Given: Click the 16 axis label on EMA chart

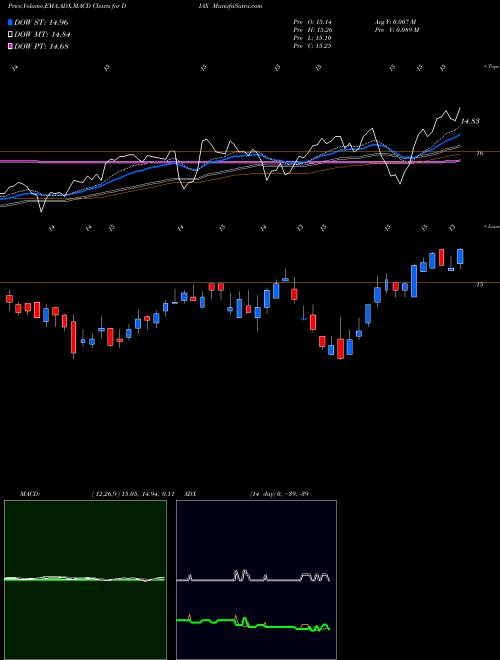Looking at the screenshot, I should point(479,153).
